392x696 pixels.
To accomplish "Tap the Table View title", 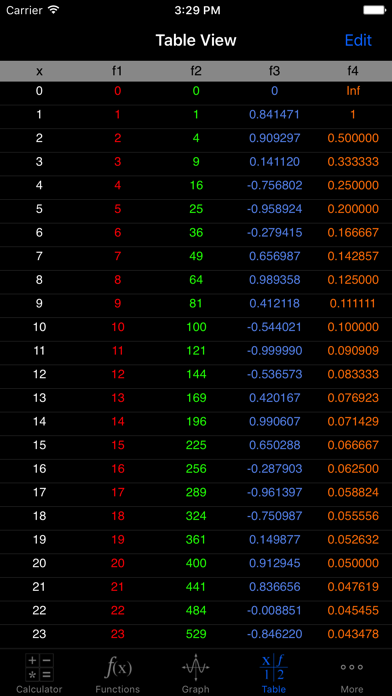I will tap(196, 40).
